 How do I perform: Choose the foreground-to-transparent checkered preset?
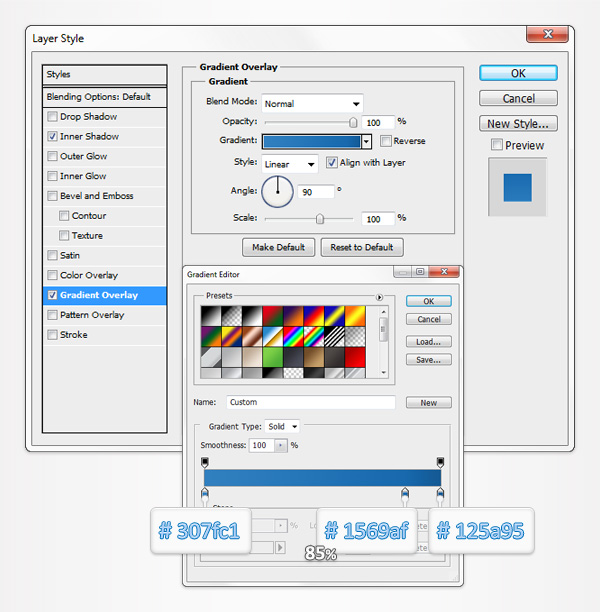point(231,316)
